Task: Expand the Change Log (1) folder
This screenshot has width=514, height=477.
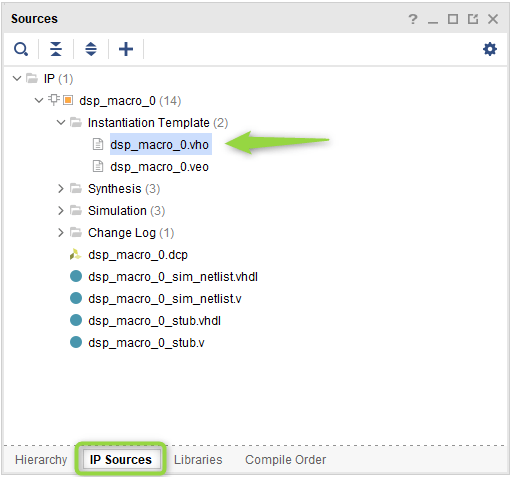Action: tap(61, 233)
